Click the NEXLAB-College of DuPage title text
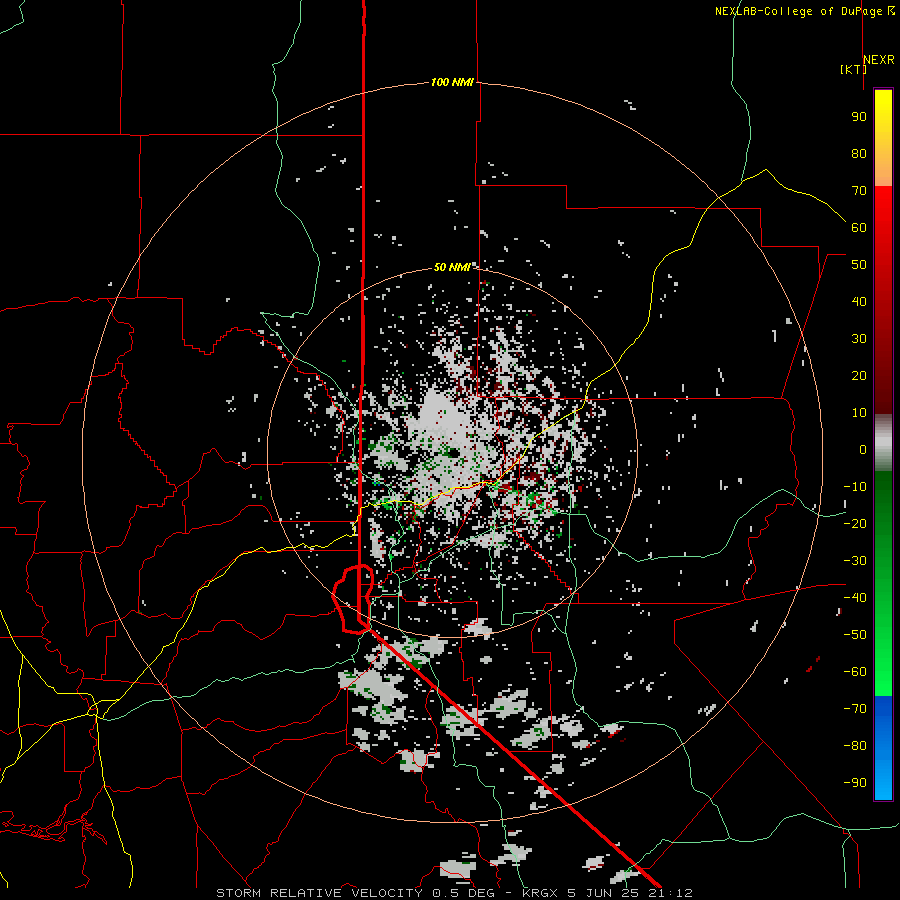Screen dimensions: 900x900 pos(805,11)
